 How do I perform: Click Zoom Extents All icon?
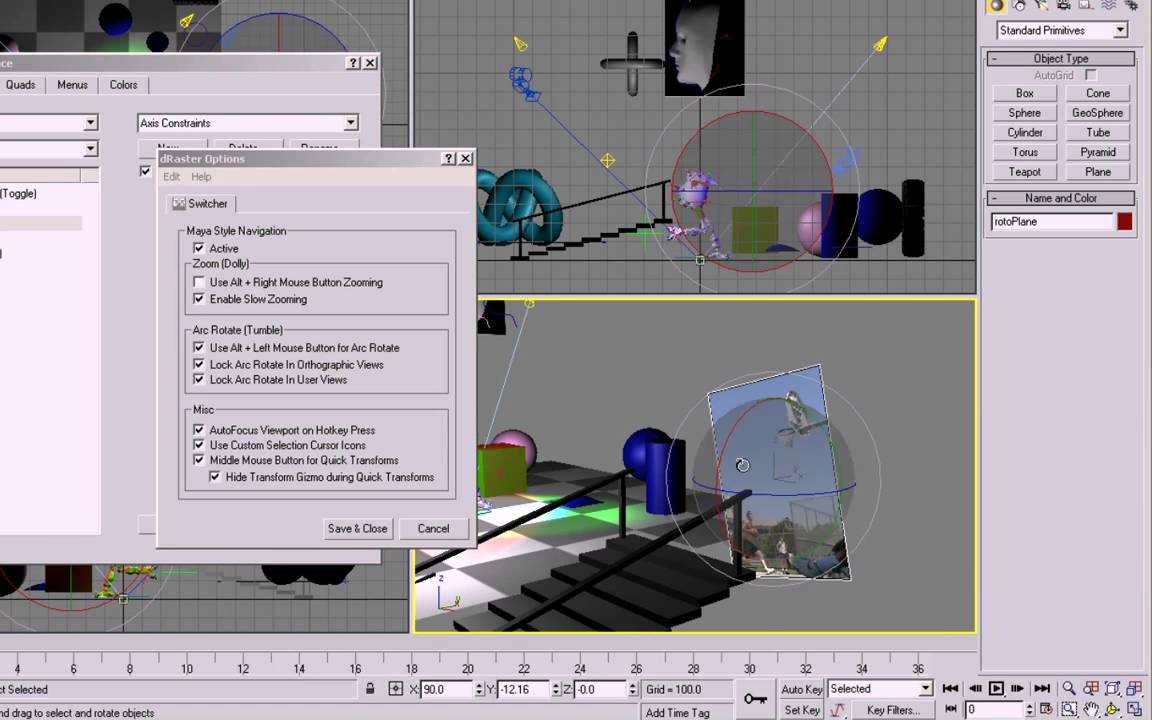[1134, 688]
